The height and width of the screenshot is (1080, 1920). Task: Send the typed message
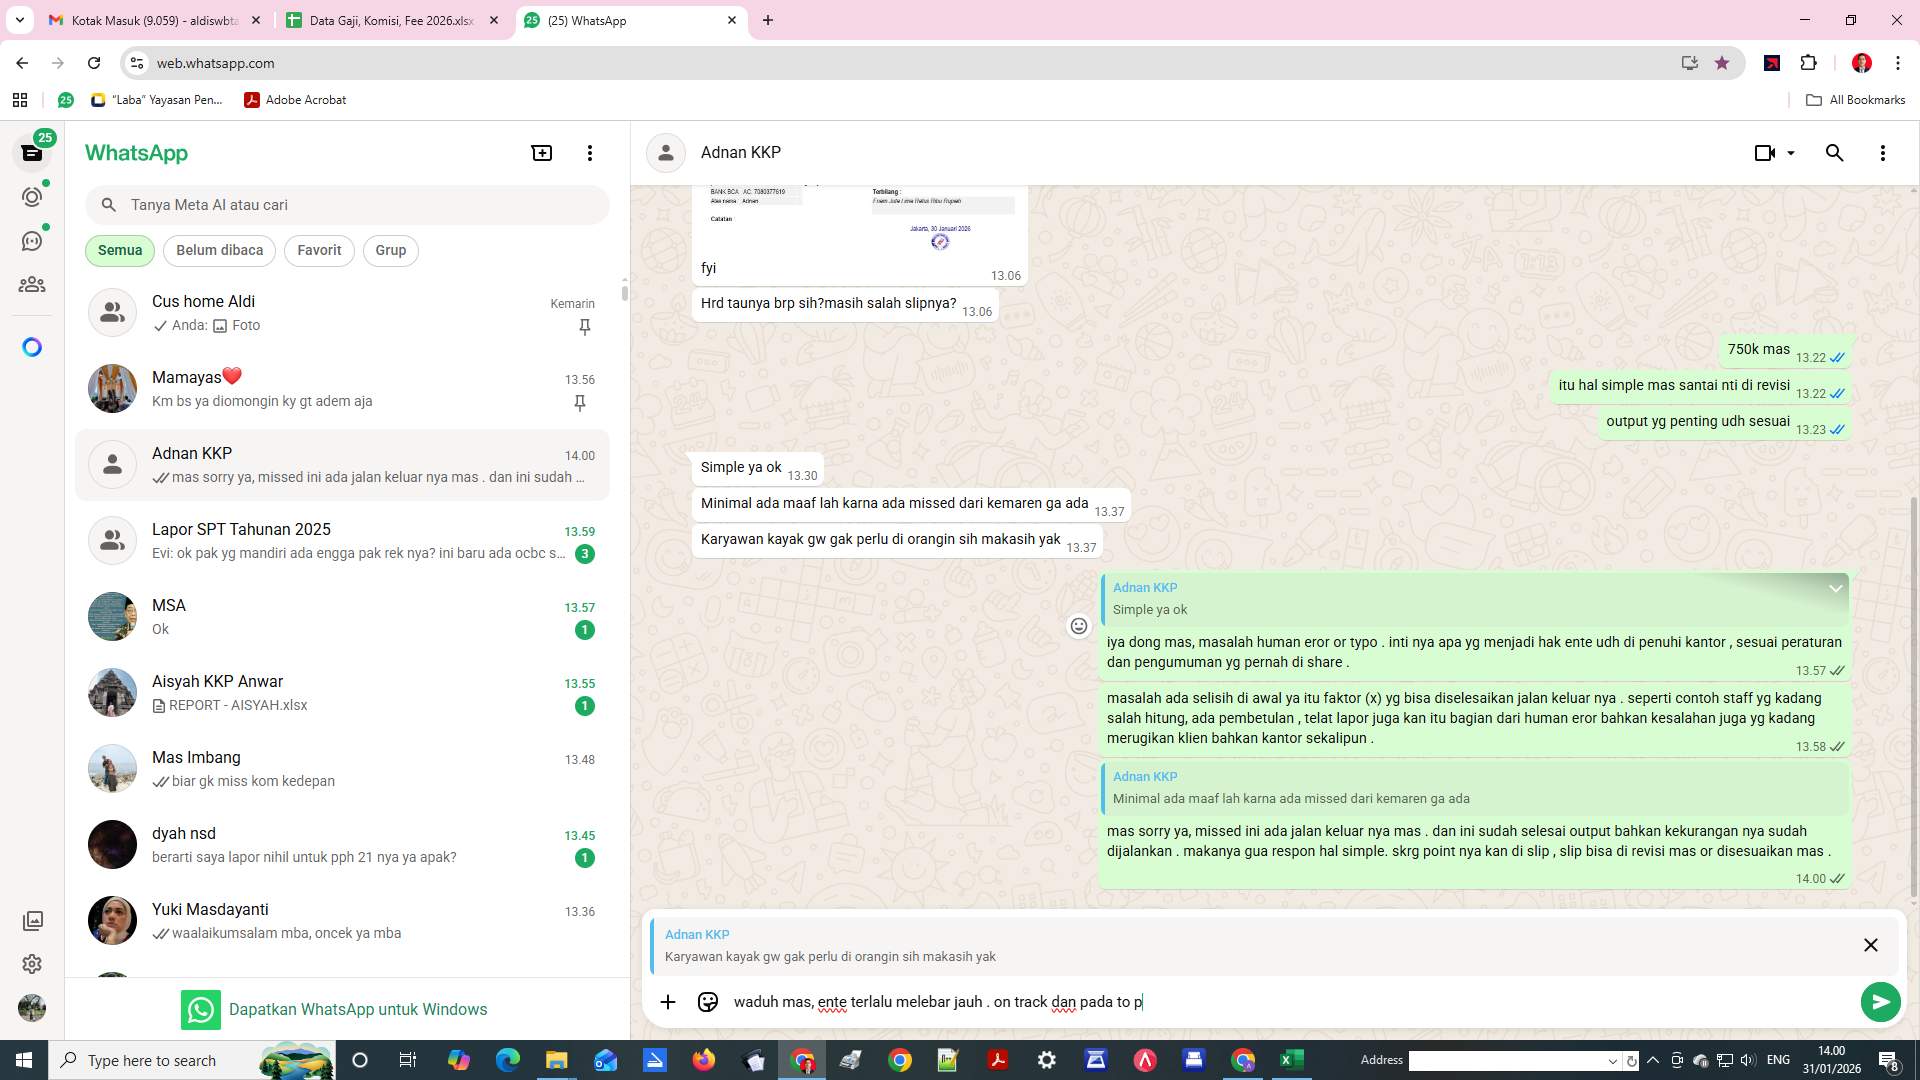coord(1881,1001)
